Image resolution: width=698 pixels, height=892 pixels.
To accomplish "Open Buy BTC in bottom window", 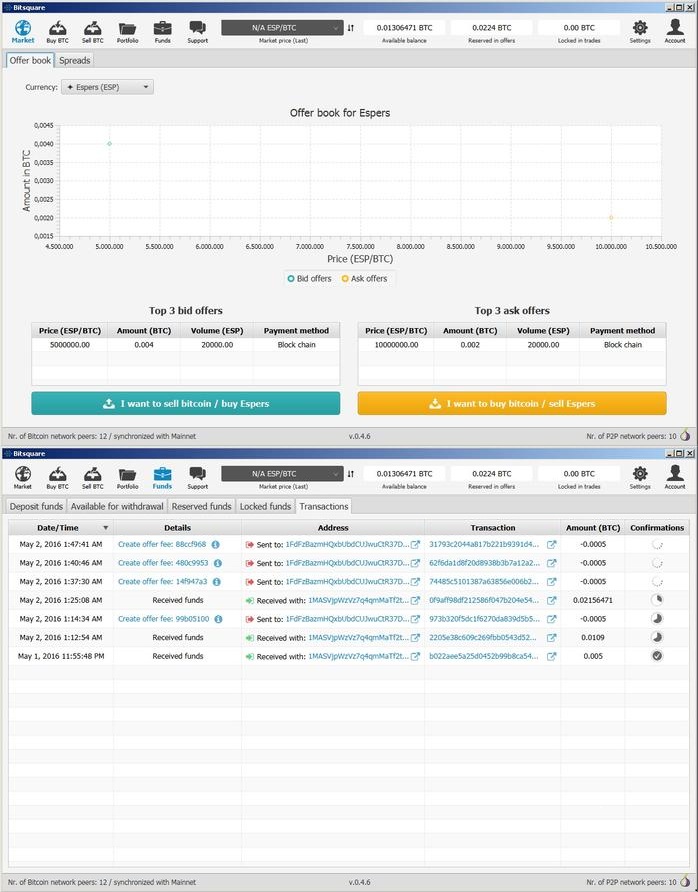I will [57, 478].
